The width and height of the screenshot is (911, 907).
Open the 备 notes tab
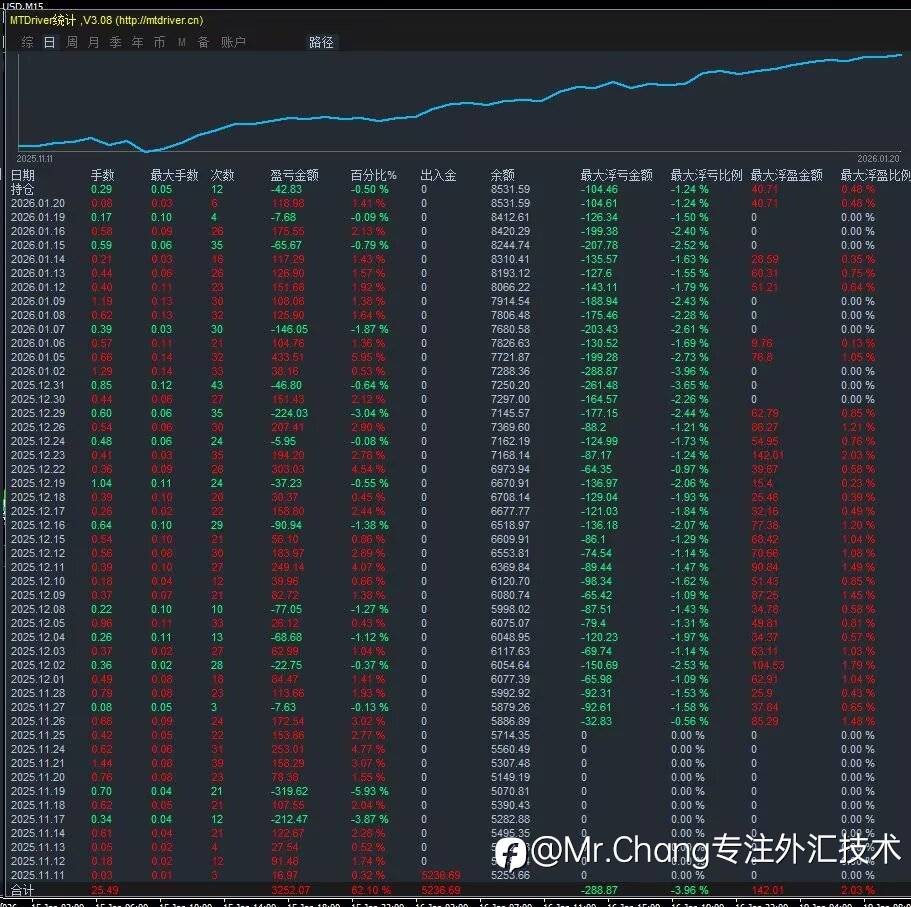pyautogui.click(x=203, y=42)
